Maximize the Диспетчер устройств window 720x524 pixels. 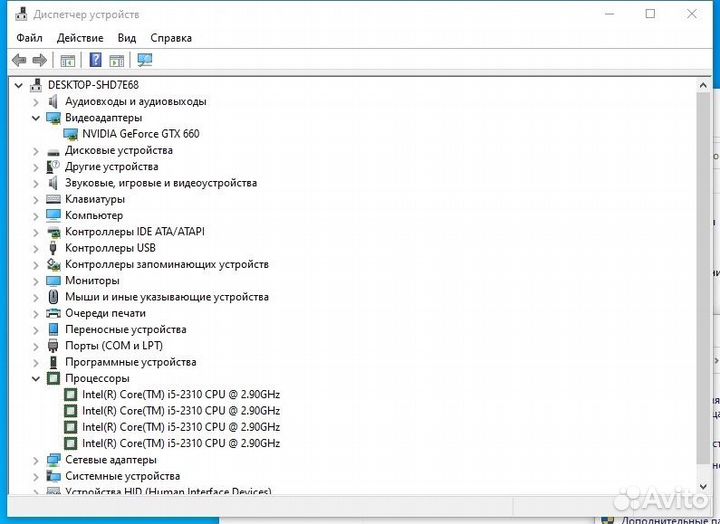click(650, 14)
